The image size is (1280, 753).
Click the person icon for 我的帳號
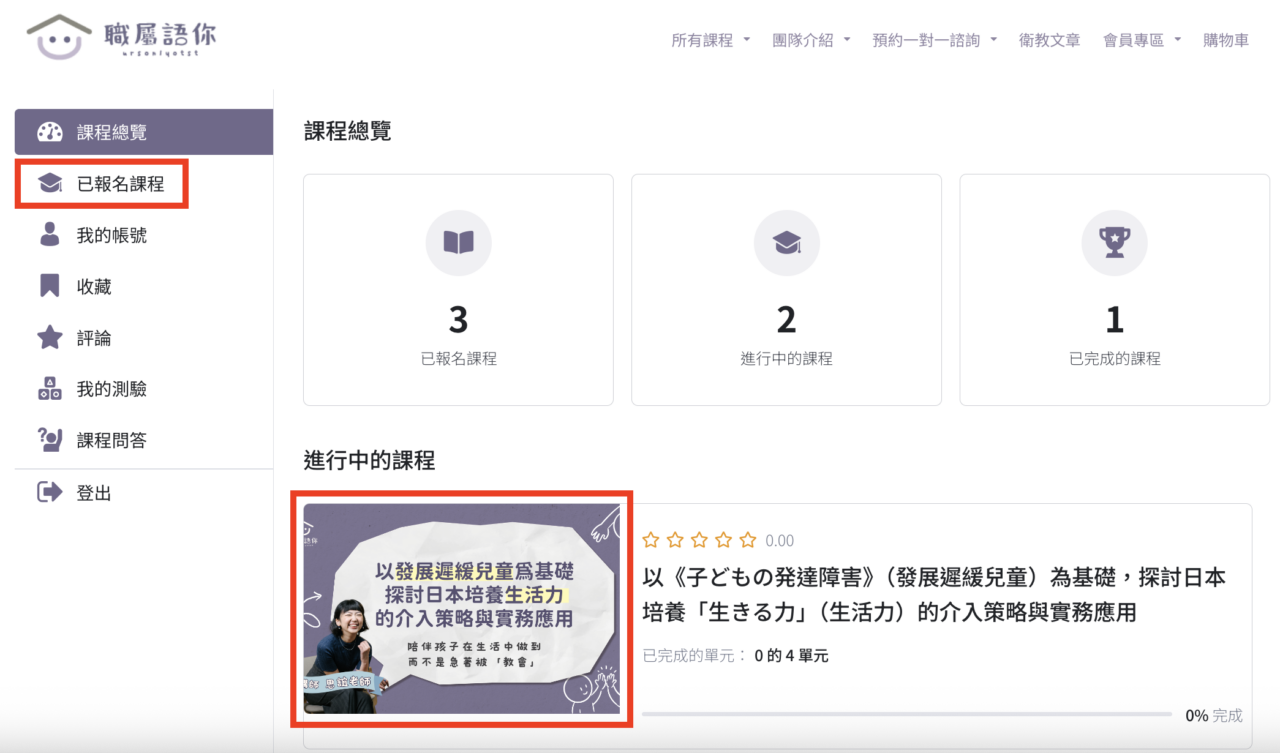tap(49, 235)
